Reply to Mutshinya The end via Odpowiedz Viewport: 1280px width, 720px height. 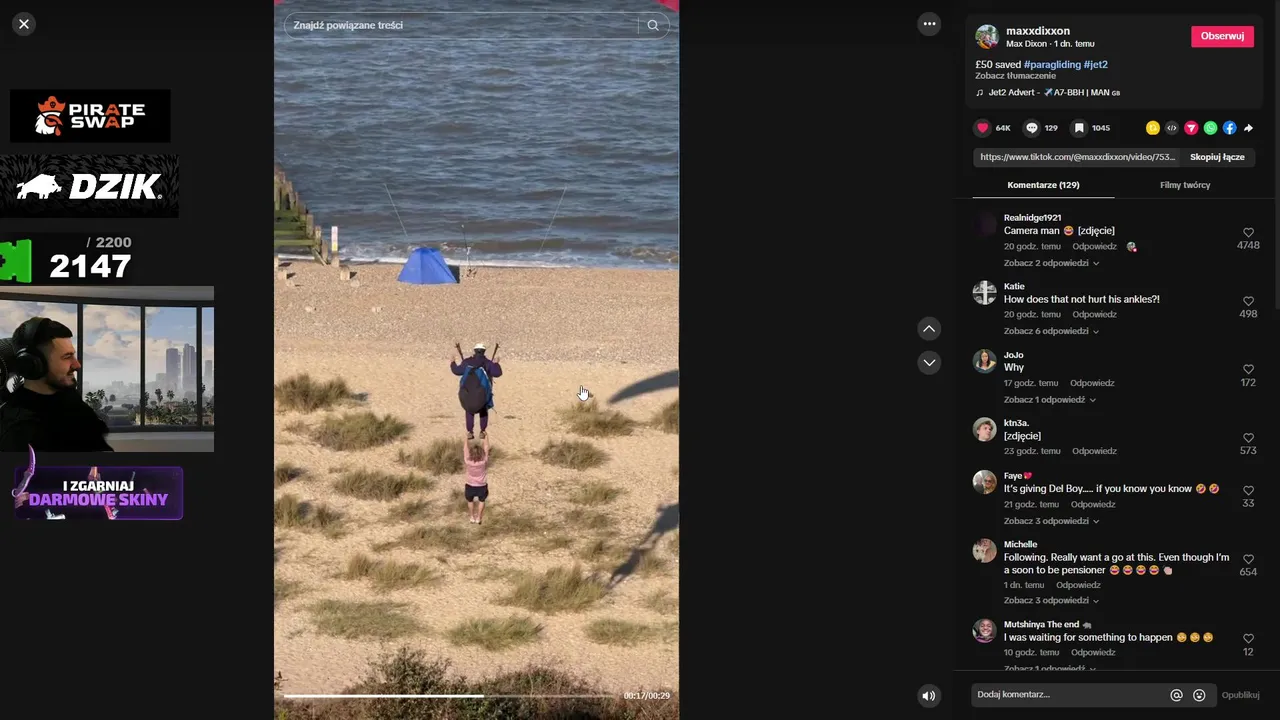tap(1092, 652)
